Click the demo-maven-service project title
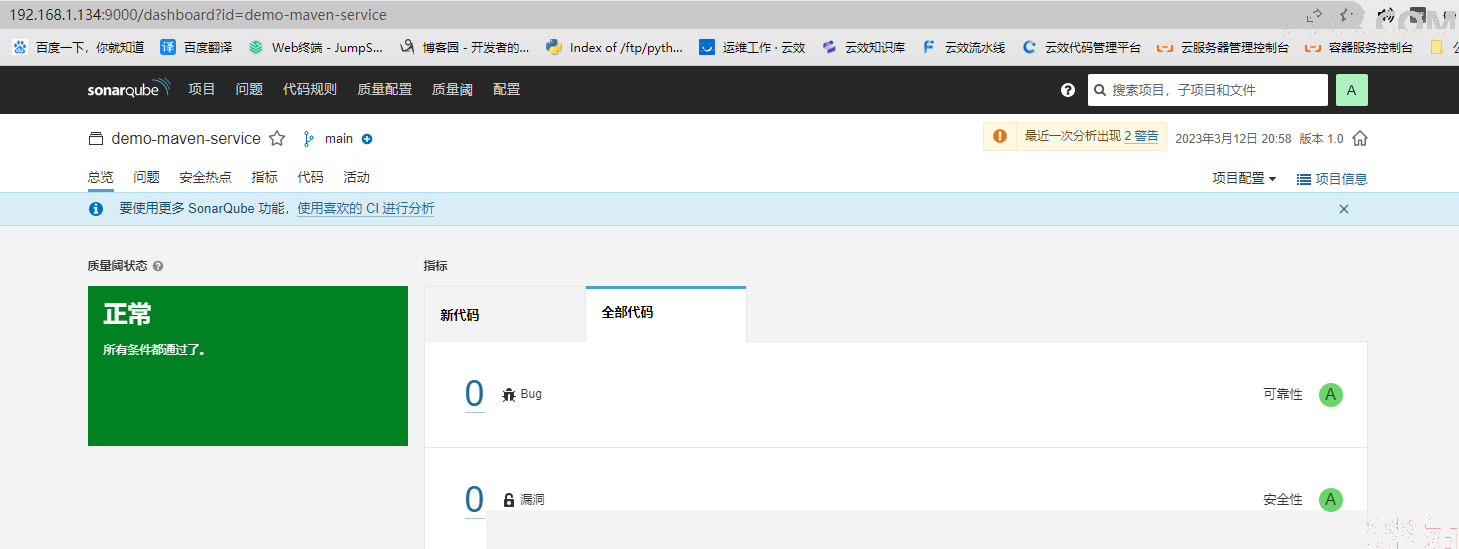 (x=186, y=139)
